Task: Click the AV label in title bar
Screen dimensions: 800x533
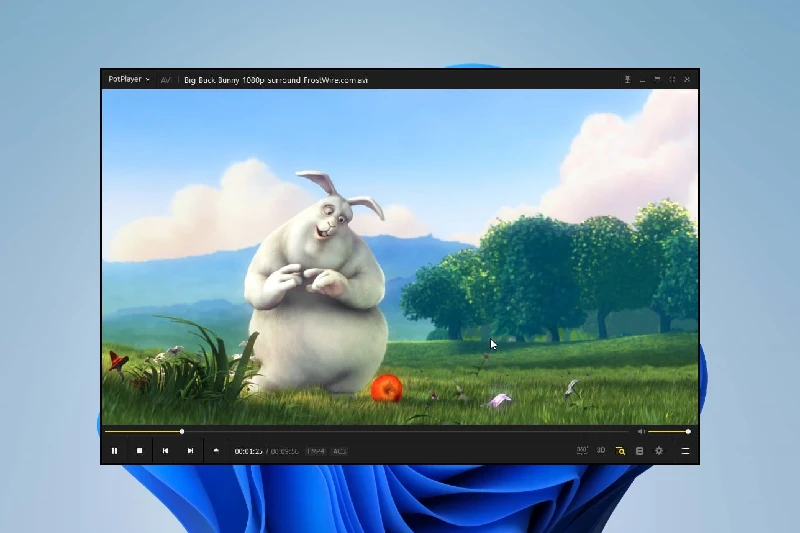Action: [166, 80]
